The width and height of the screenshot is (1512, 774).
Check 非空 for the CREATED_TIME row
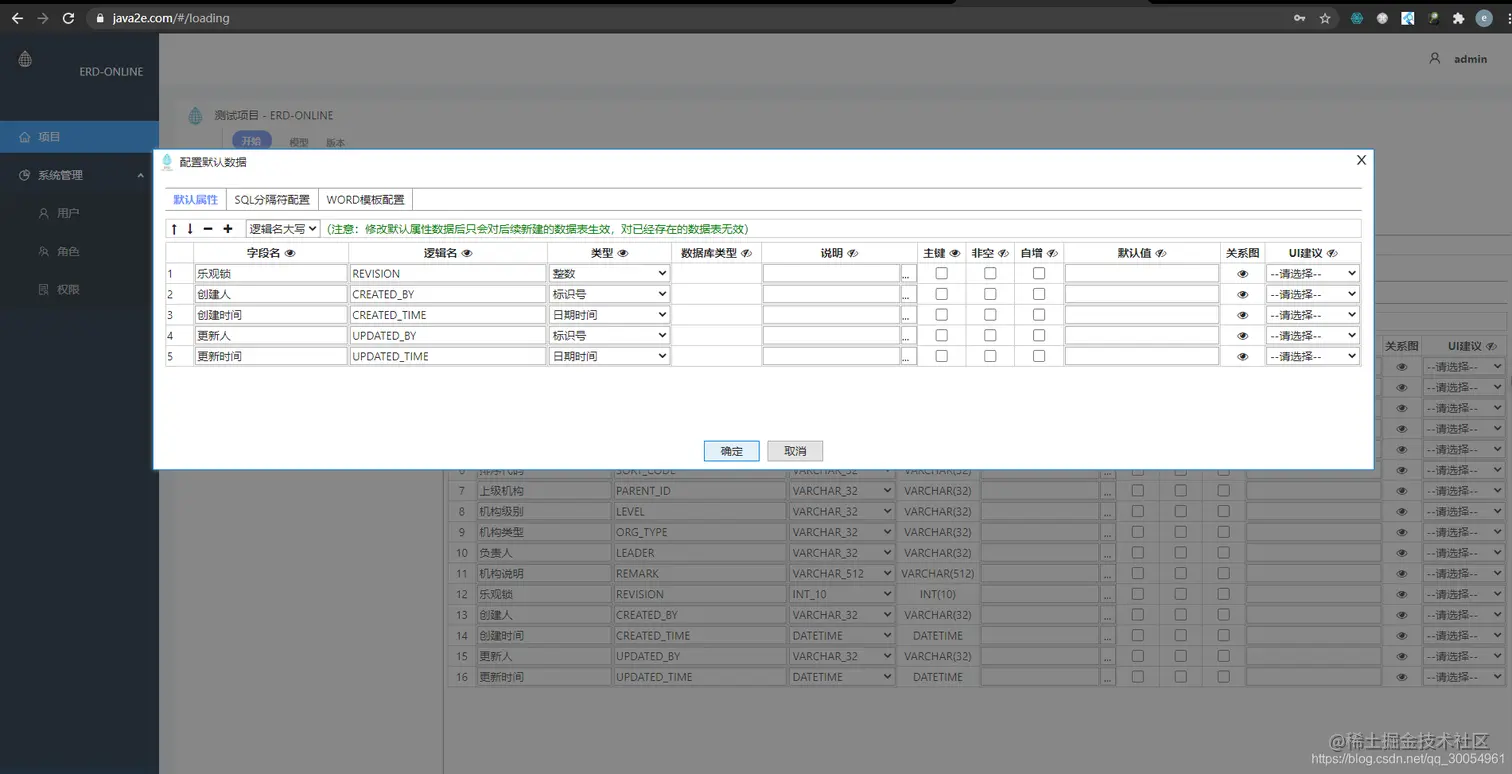point(990,314)
